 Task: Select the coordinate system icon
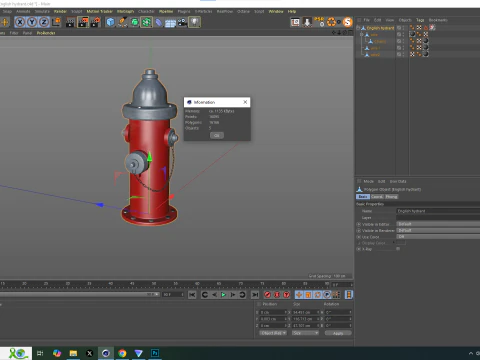tap(56, 22)
